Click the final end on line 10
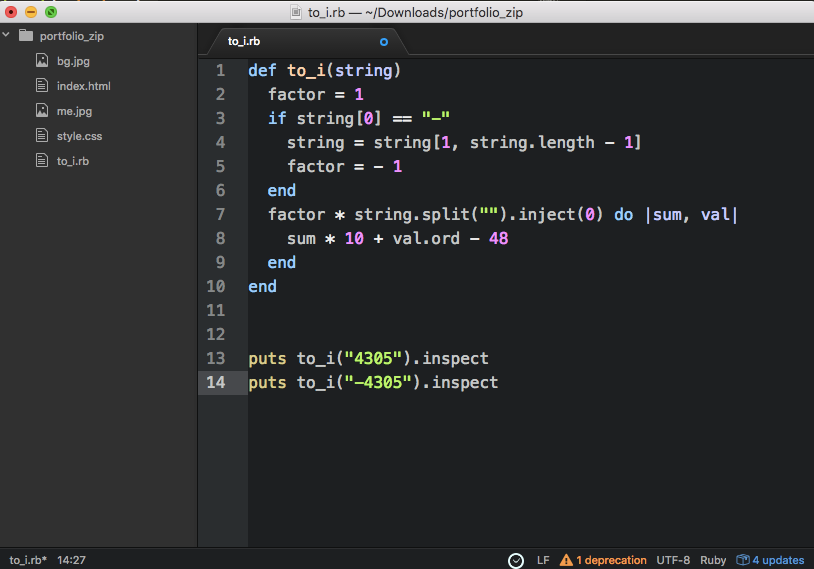The height and width of the screenshot is (569, 814). pos(262,287)
